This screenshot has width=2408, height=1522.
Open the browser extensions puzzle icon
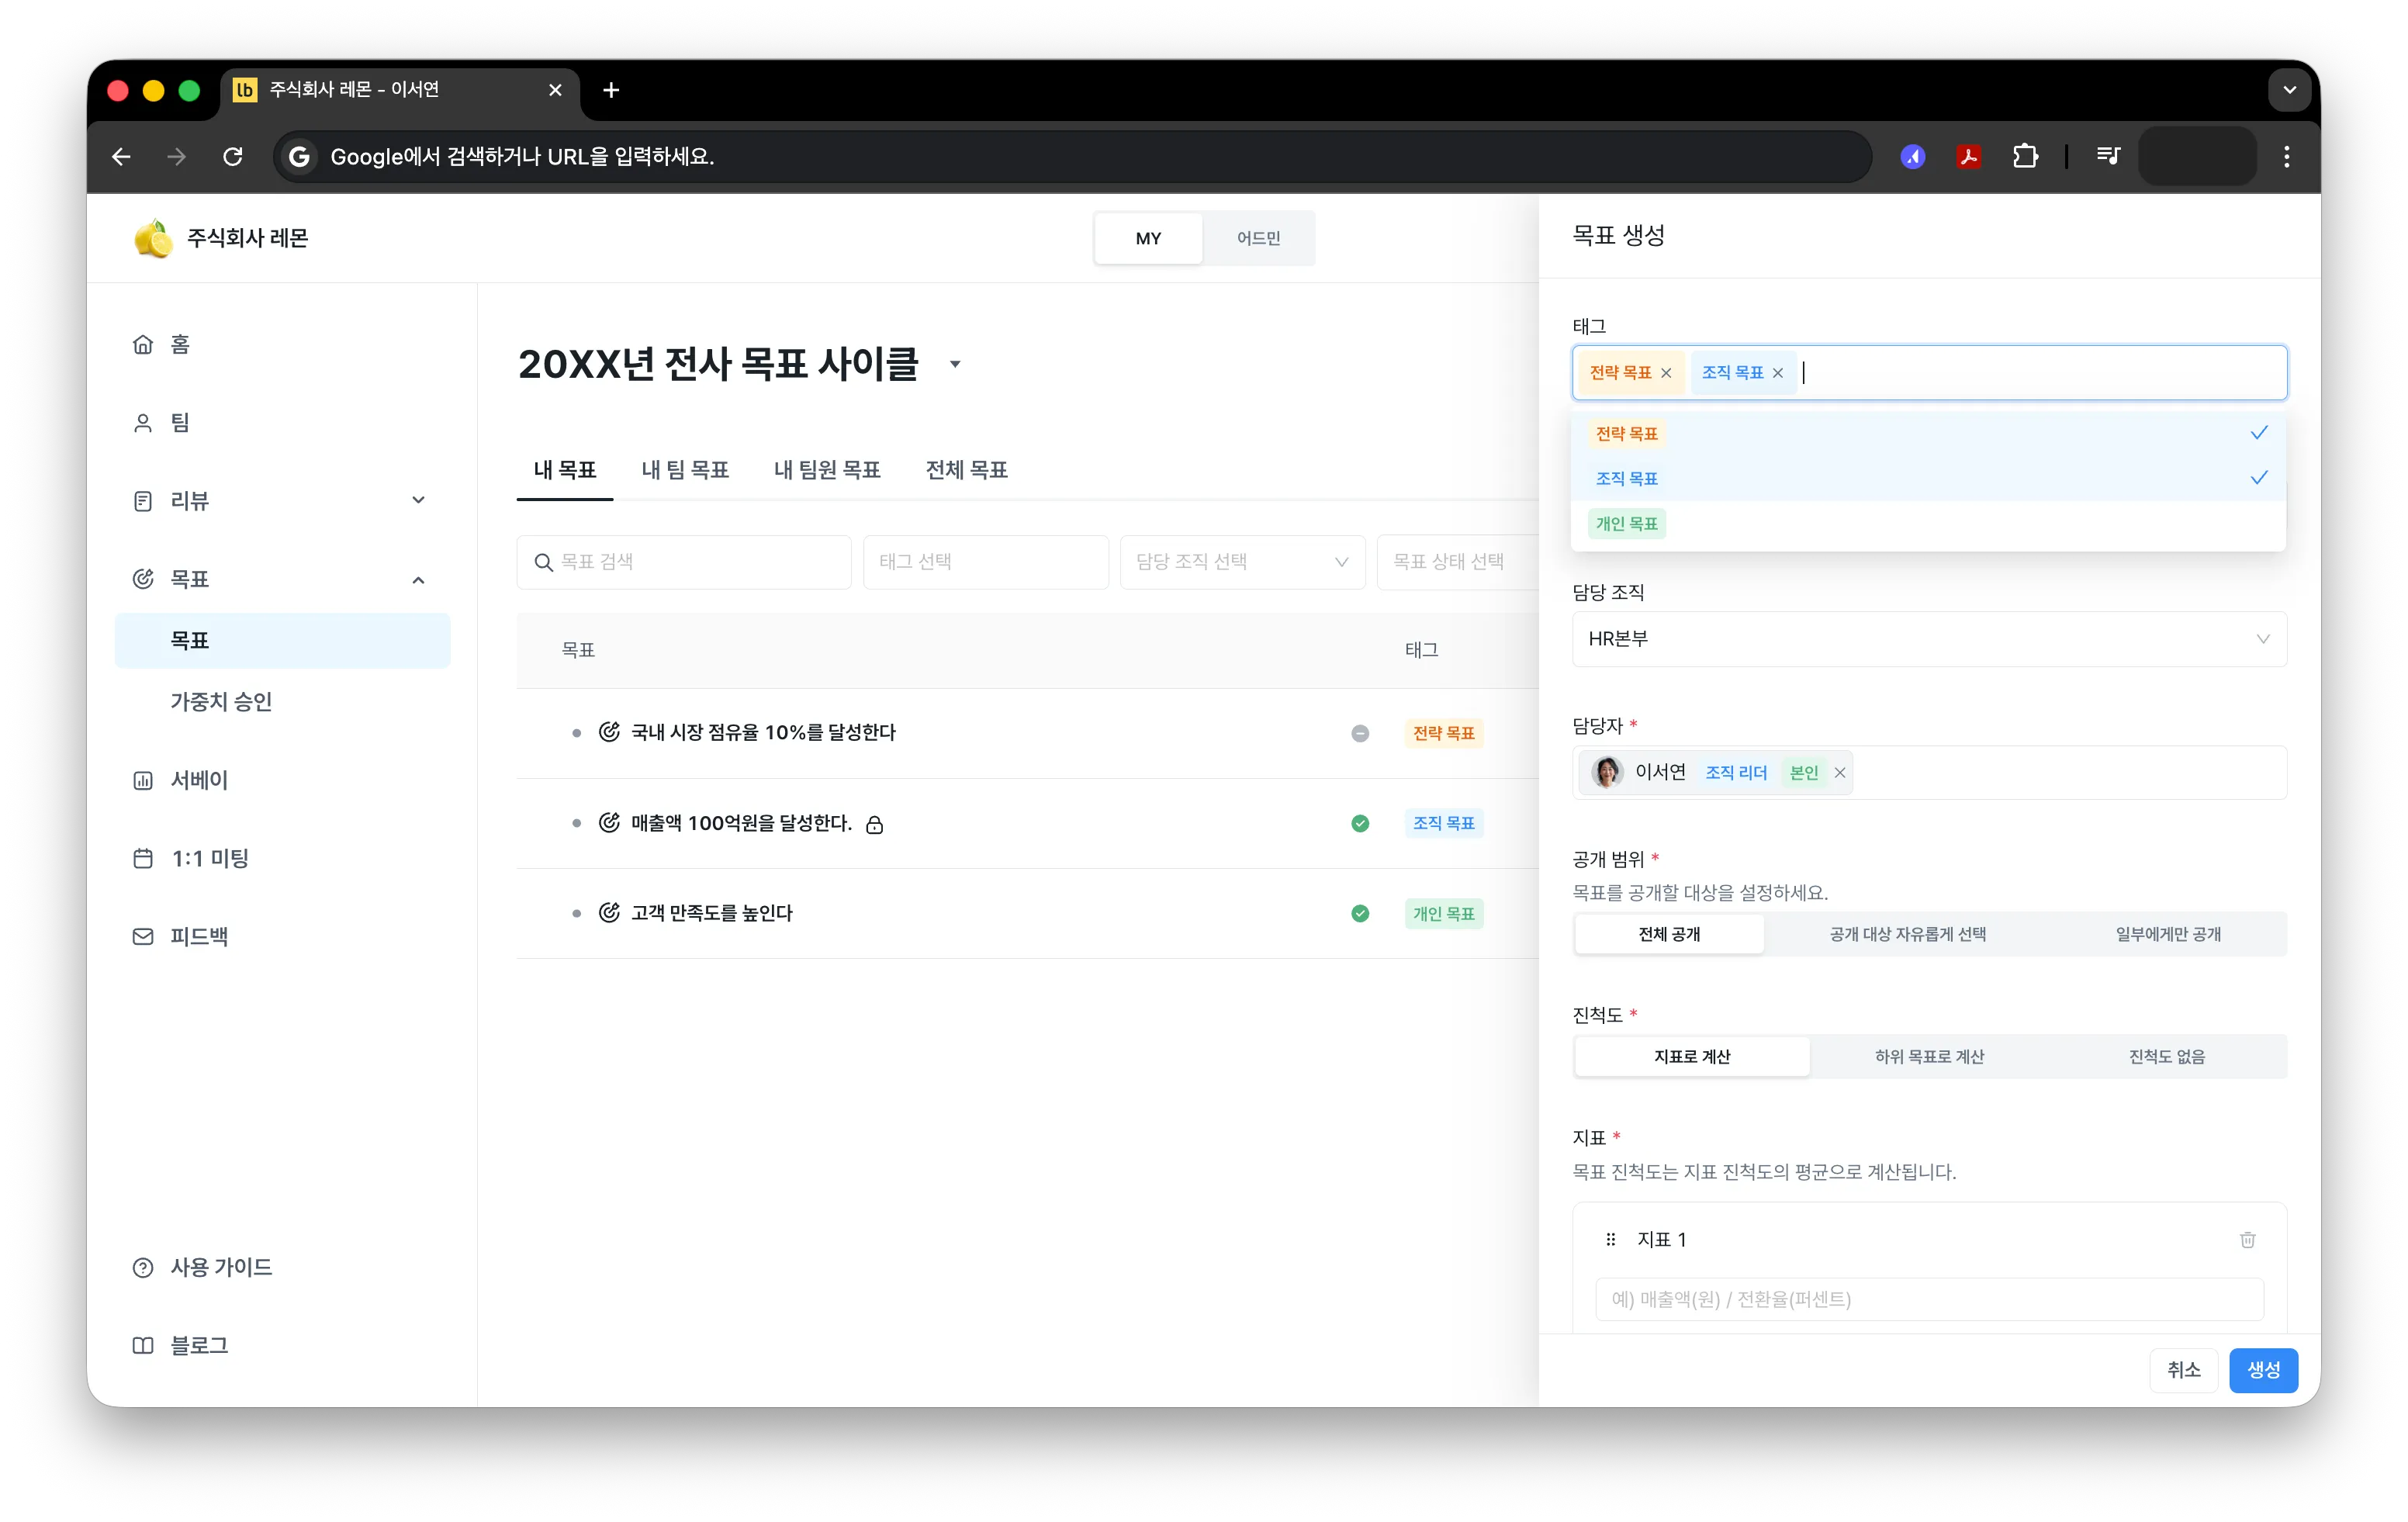tap(2025, 156)
